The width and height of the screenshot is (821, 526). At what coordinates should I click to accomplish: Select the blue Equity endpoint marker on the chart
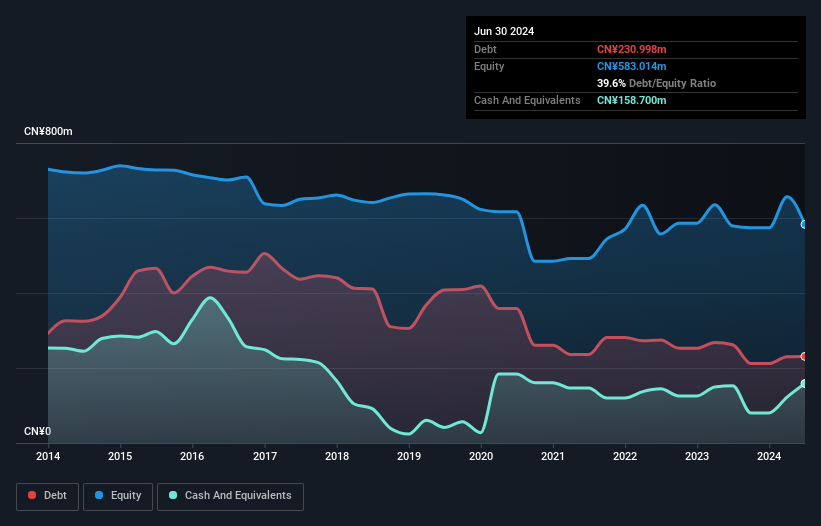[804, 225]
